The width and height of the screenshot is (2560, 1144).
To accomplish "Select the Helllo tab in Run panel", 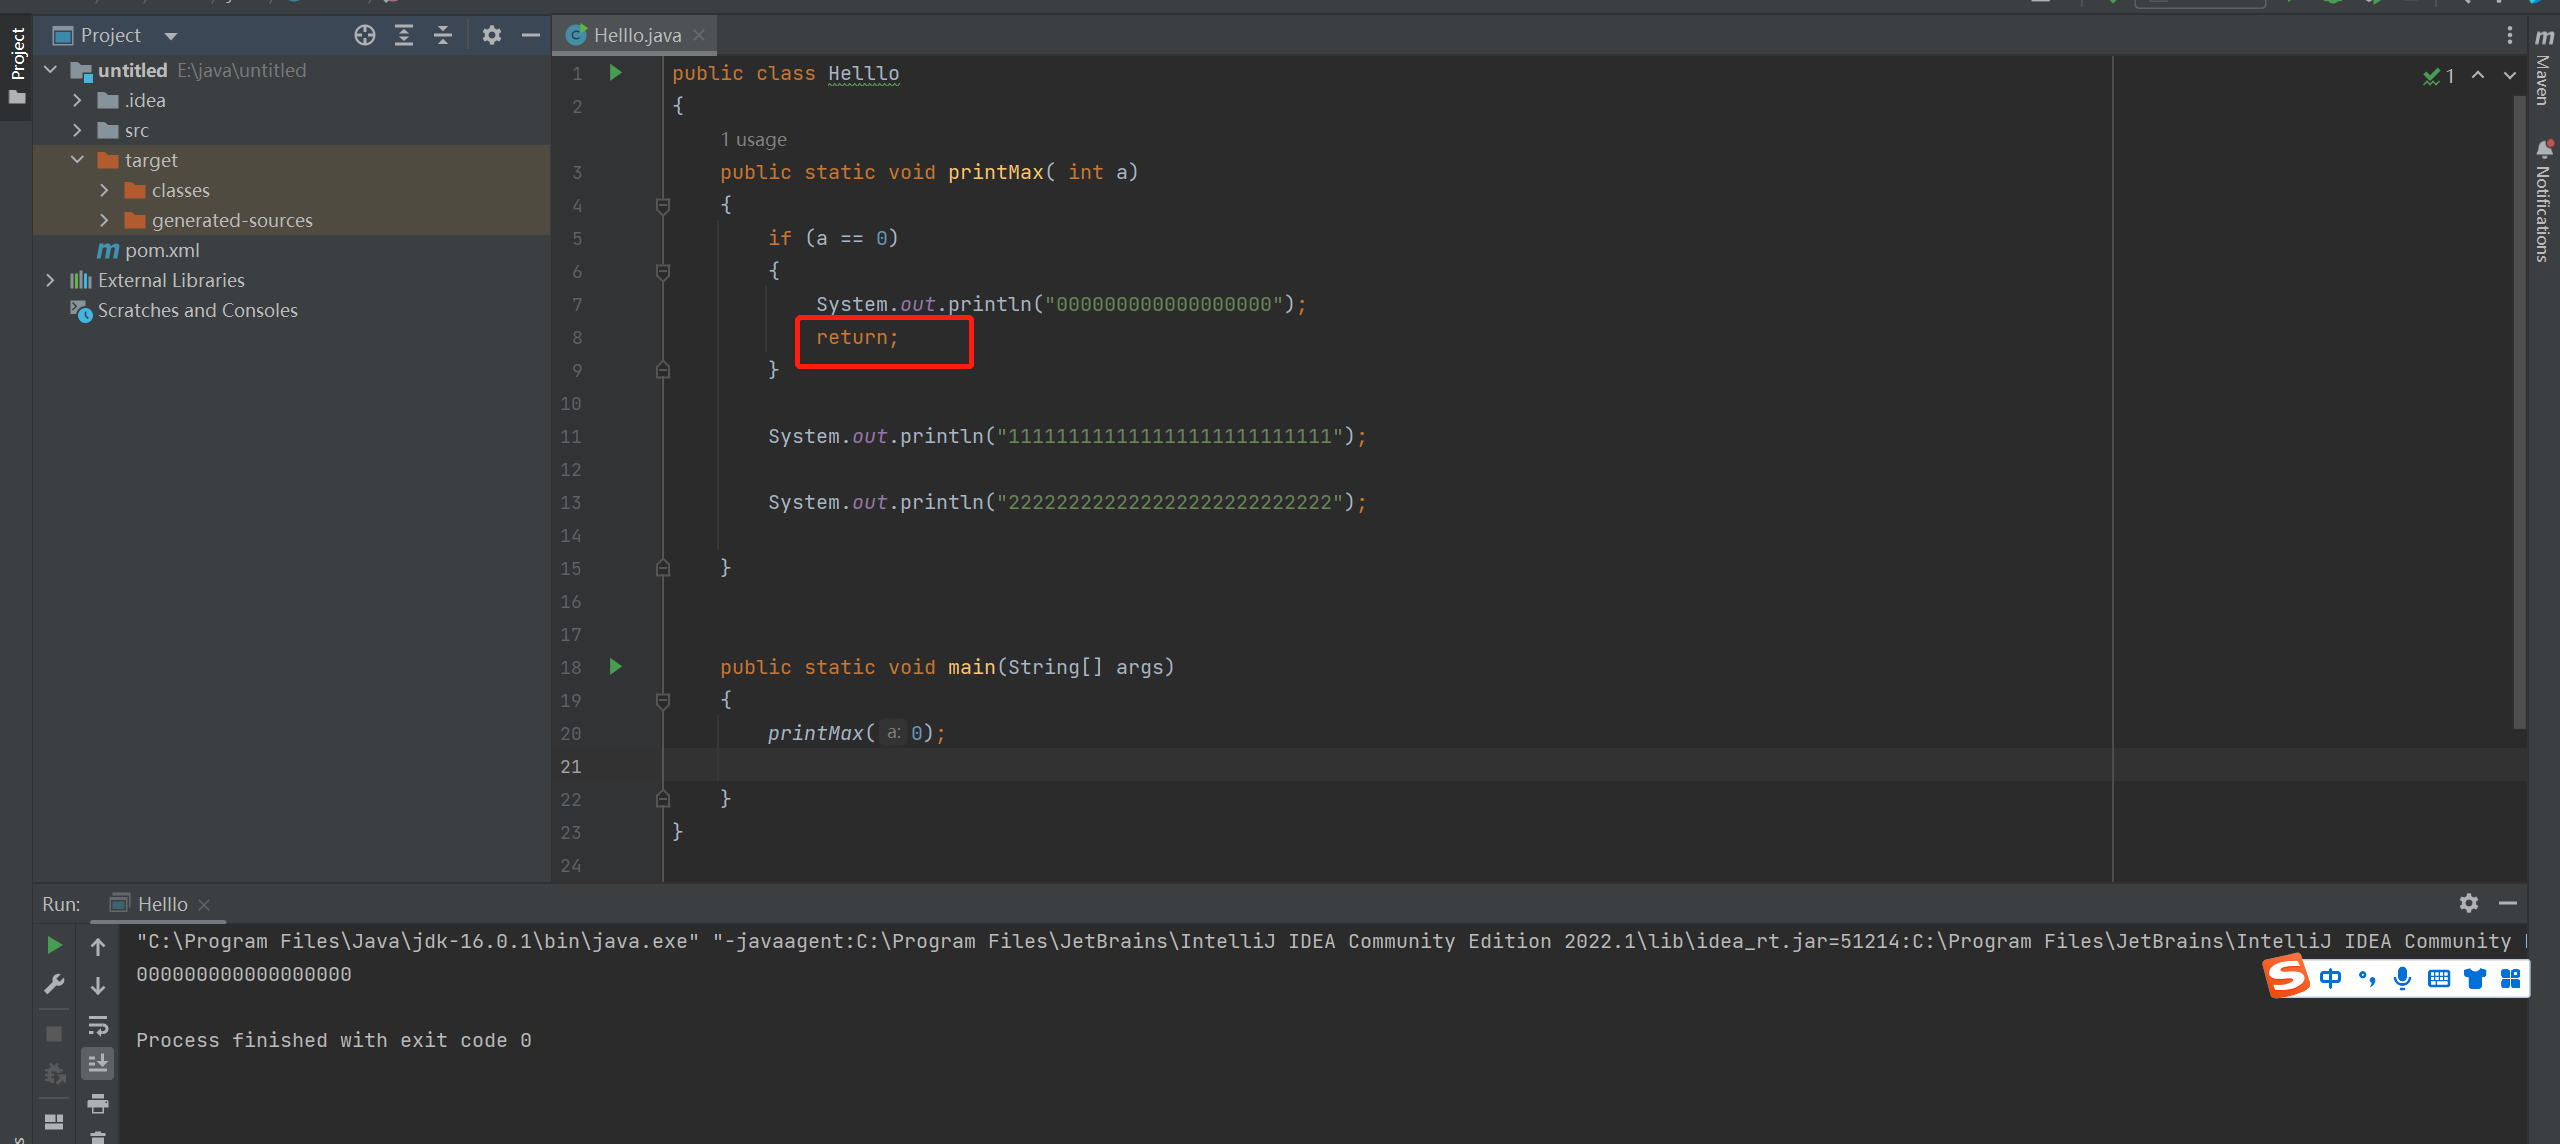I will tap(161, 904).
